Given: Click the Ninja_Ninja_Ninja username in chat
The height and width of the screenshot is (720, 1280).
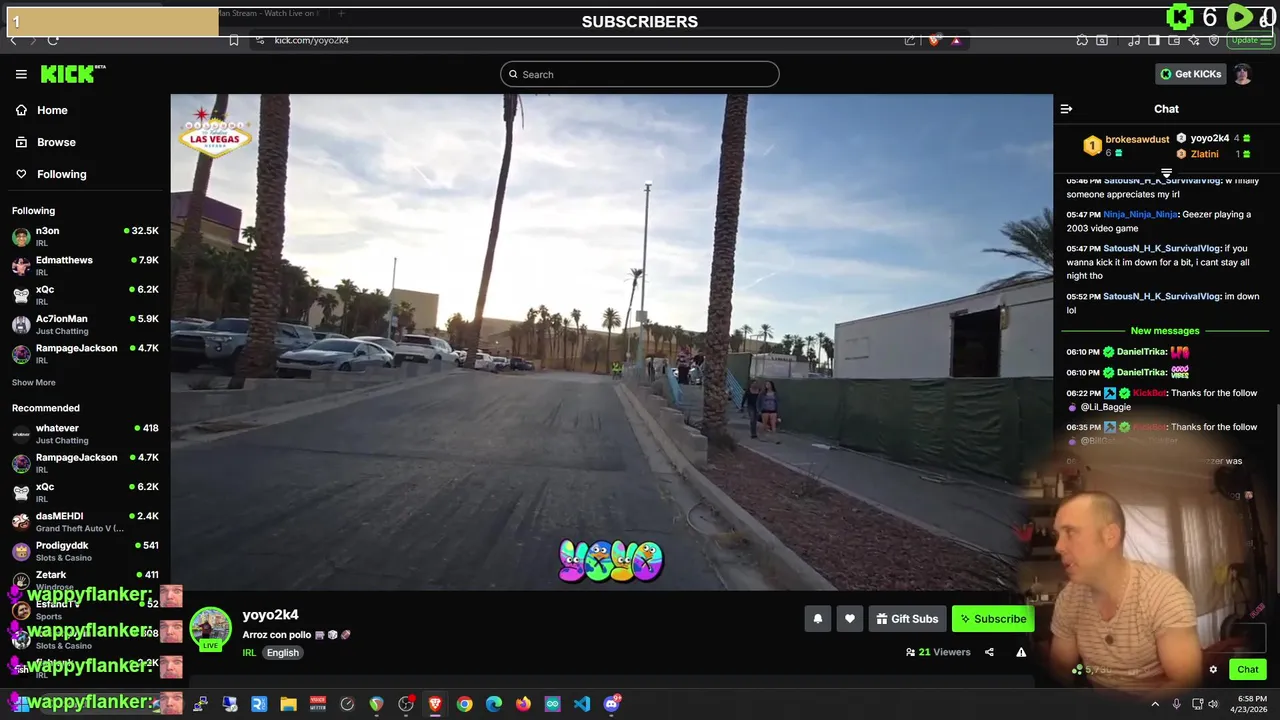Looking at the screenshot, I should [x=1141, y=215].
